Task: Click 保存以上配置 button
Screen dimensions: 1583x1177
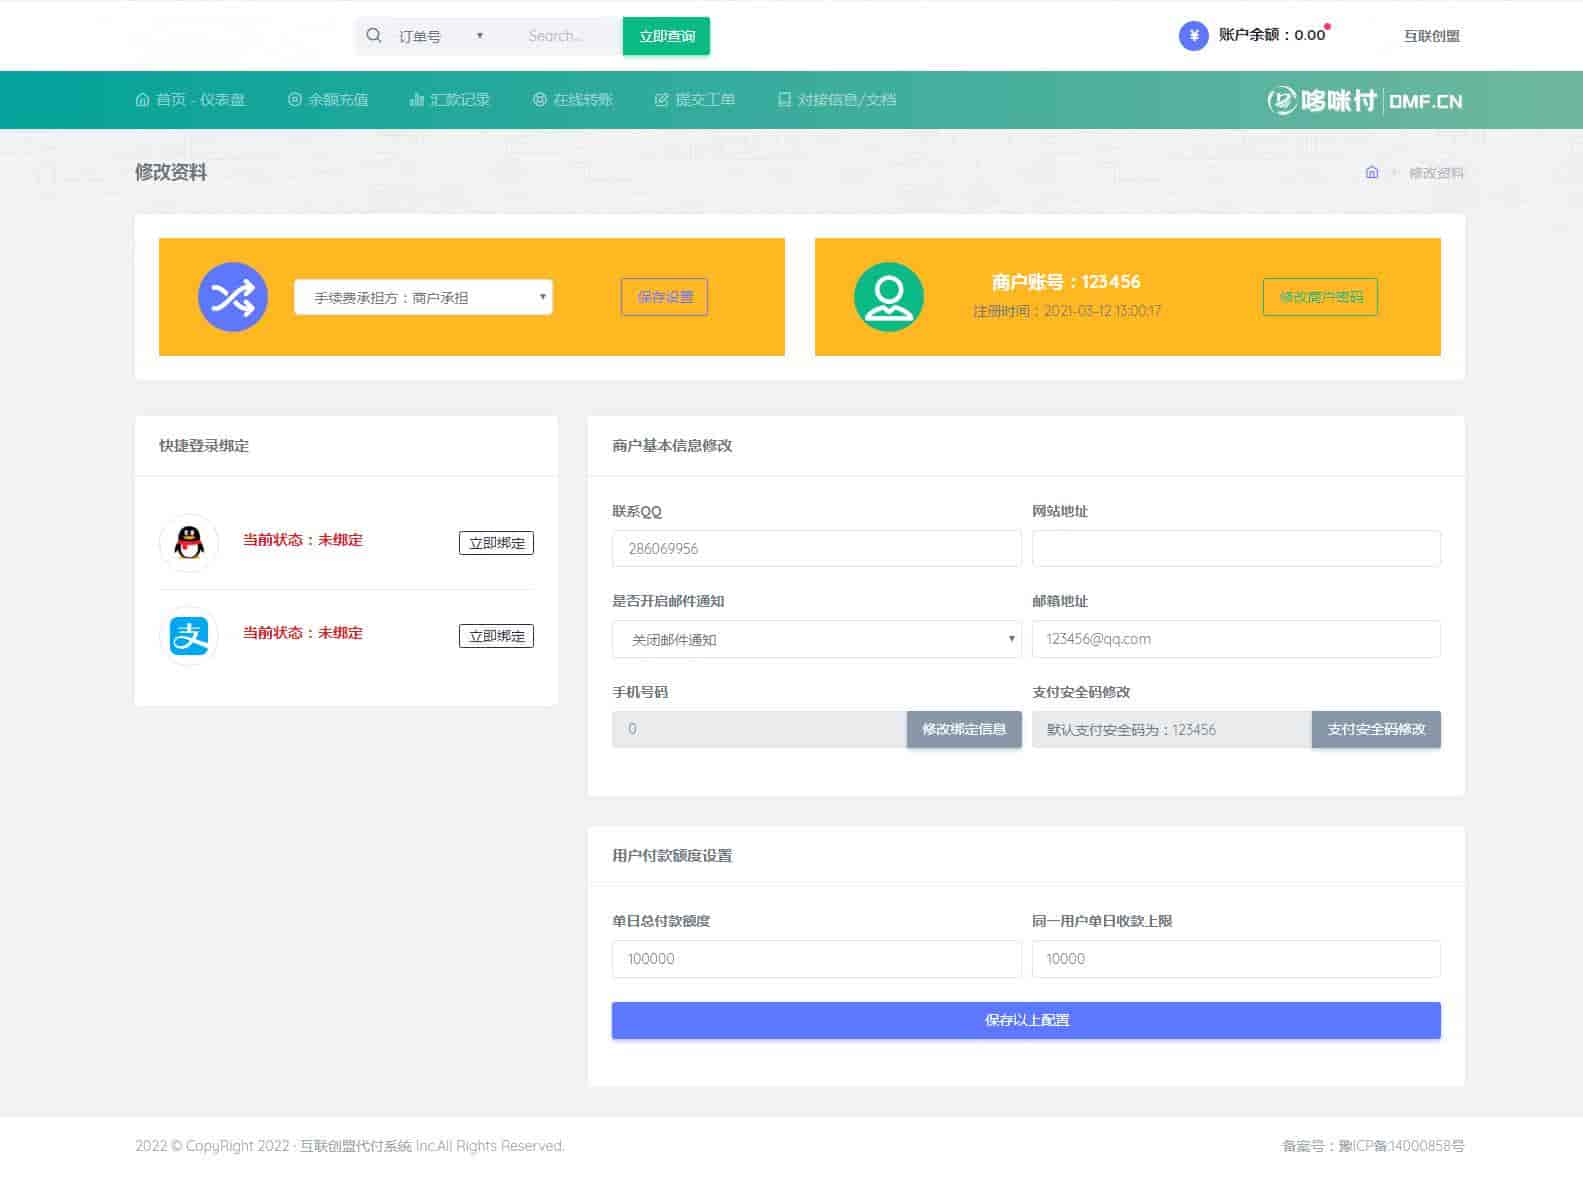Action: tap(1026, 1020)
